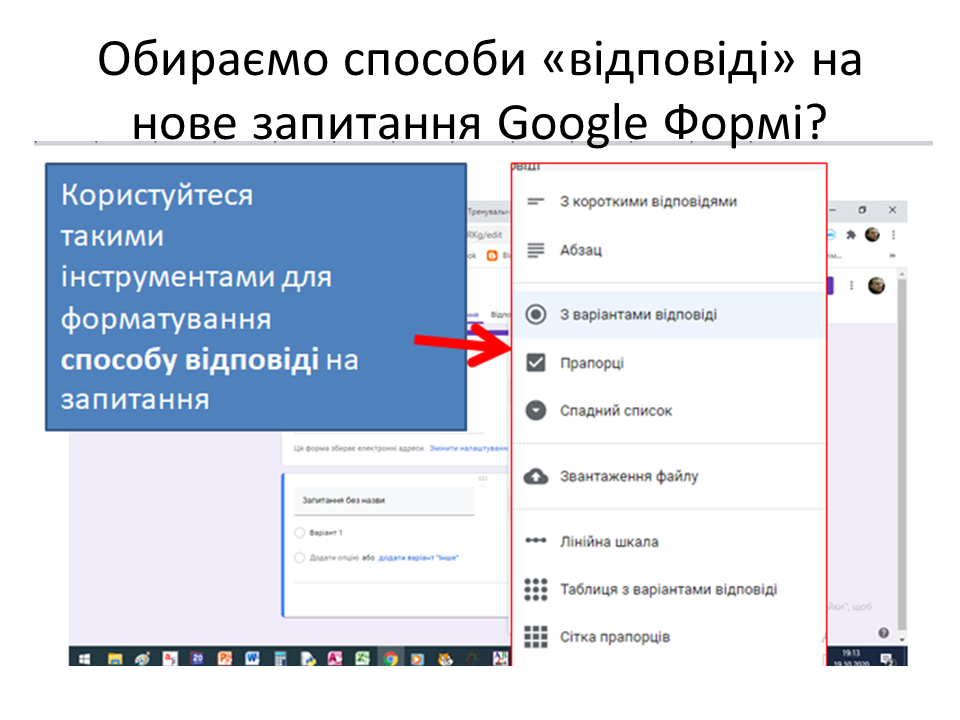
Task: Open Excel from the taskbar
Action: click(x=362, y=659)
